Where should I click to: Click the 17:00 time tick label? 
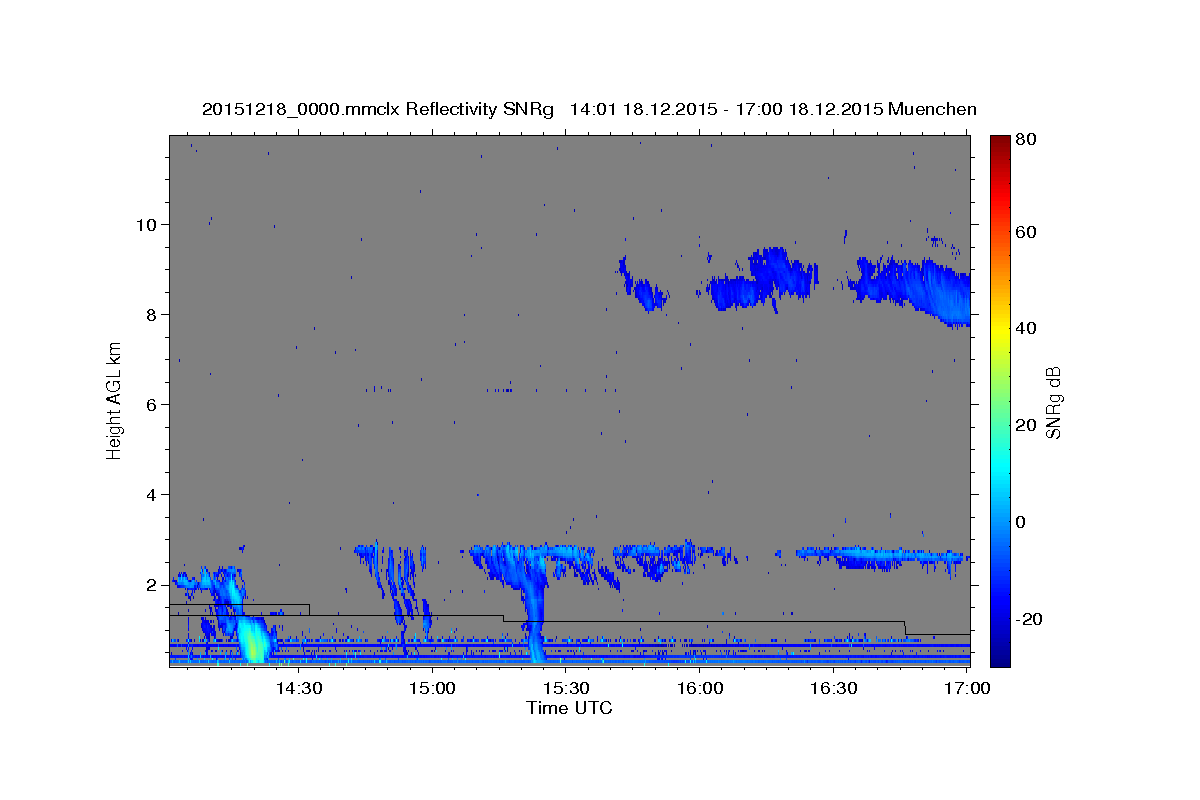(x=967, y=688)
